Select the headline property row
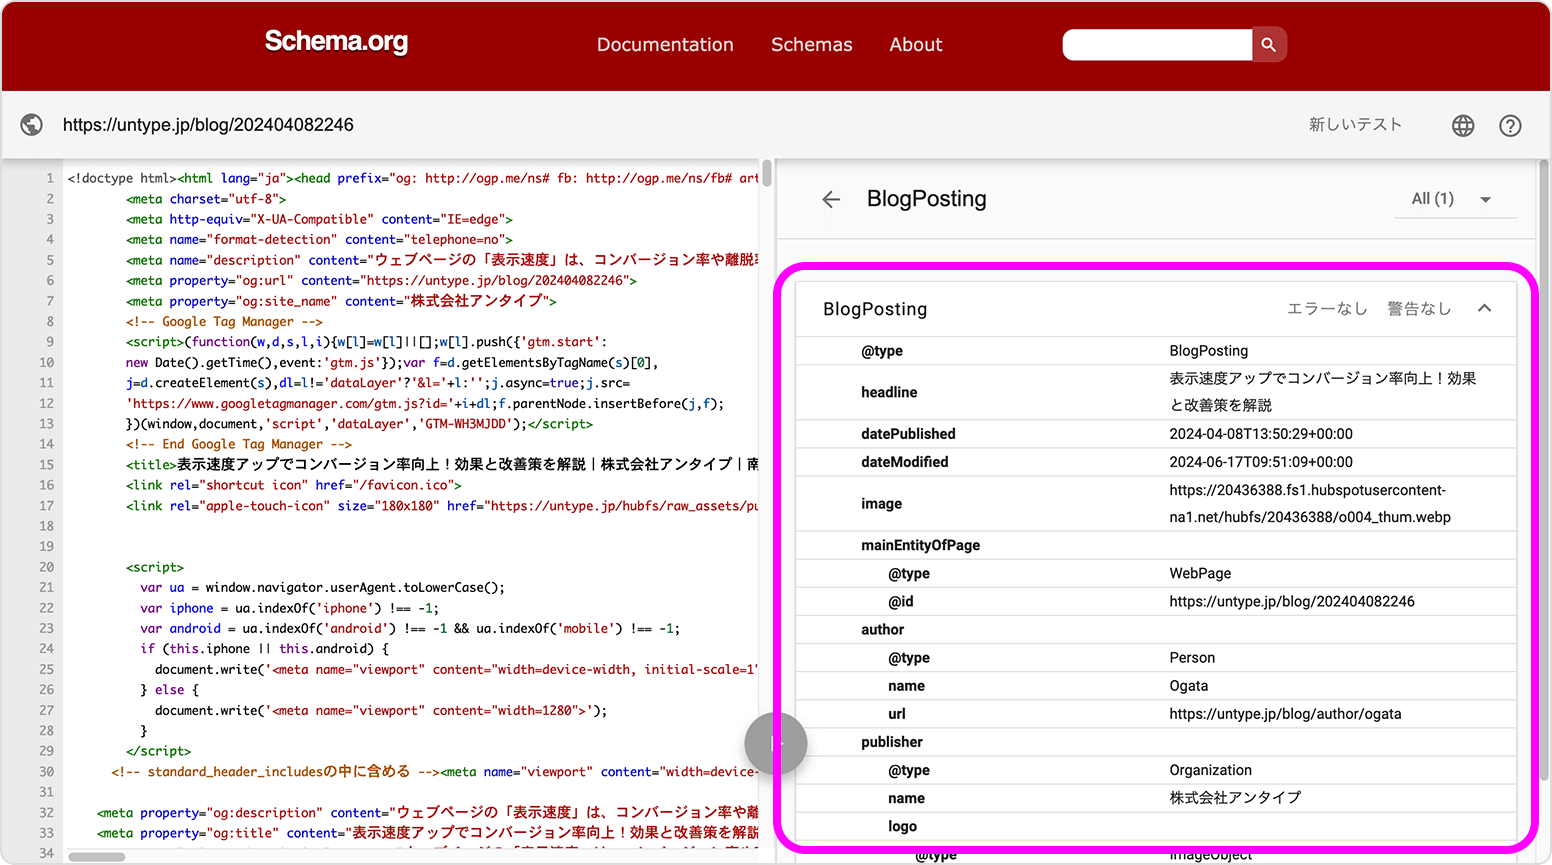Image resolution: width=1552 pixels, height=865 pixels. coord(1156,392)
